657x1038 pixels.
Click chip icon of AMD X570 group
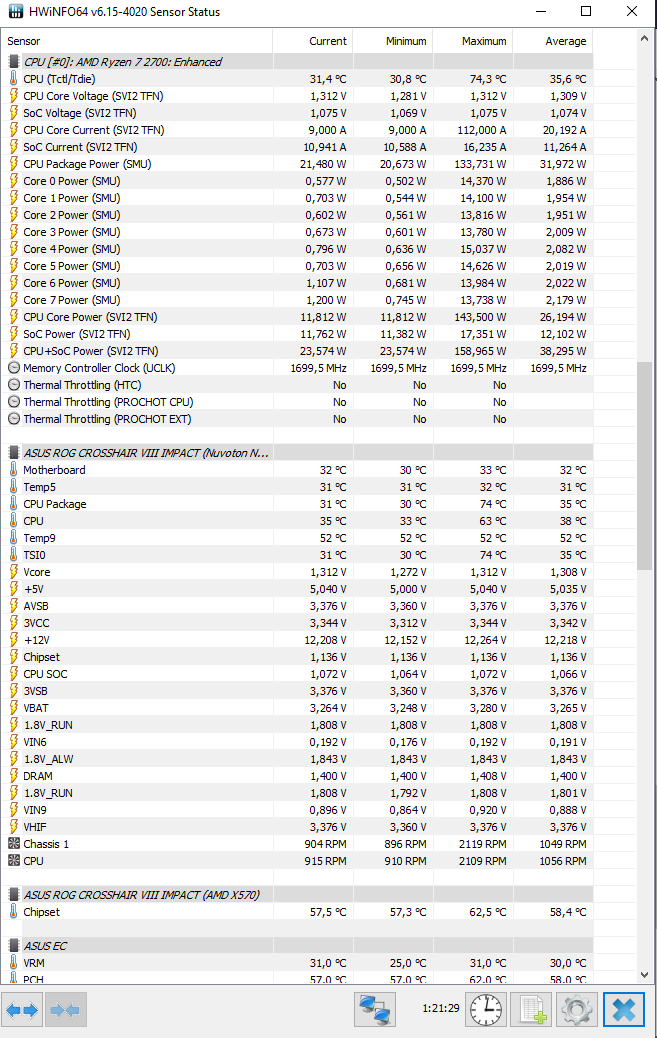pyautogui.click(x=13, y=895)
